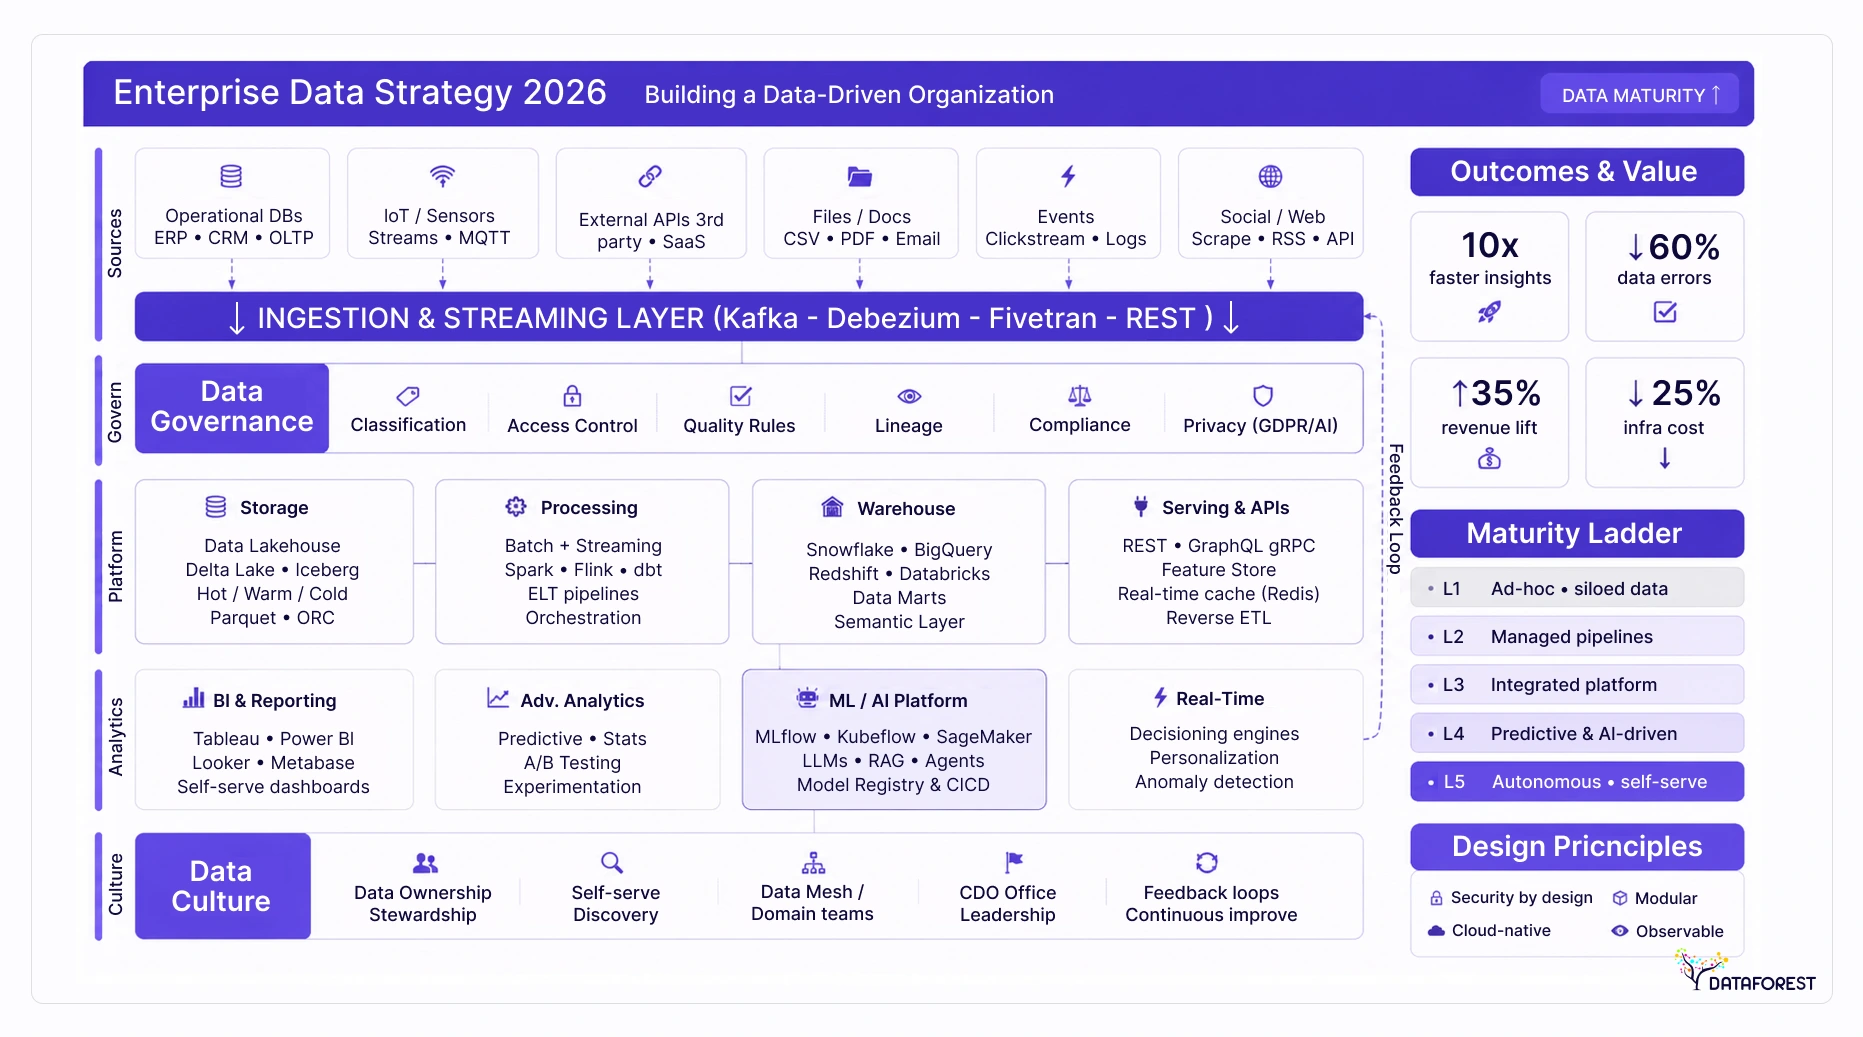Click the Platform row label
This screenshot has height=1037, width=1863.
[x=115, y=566]
